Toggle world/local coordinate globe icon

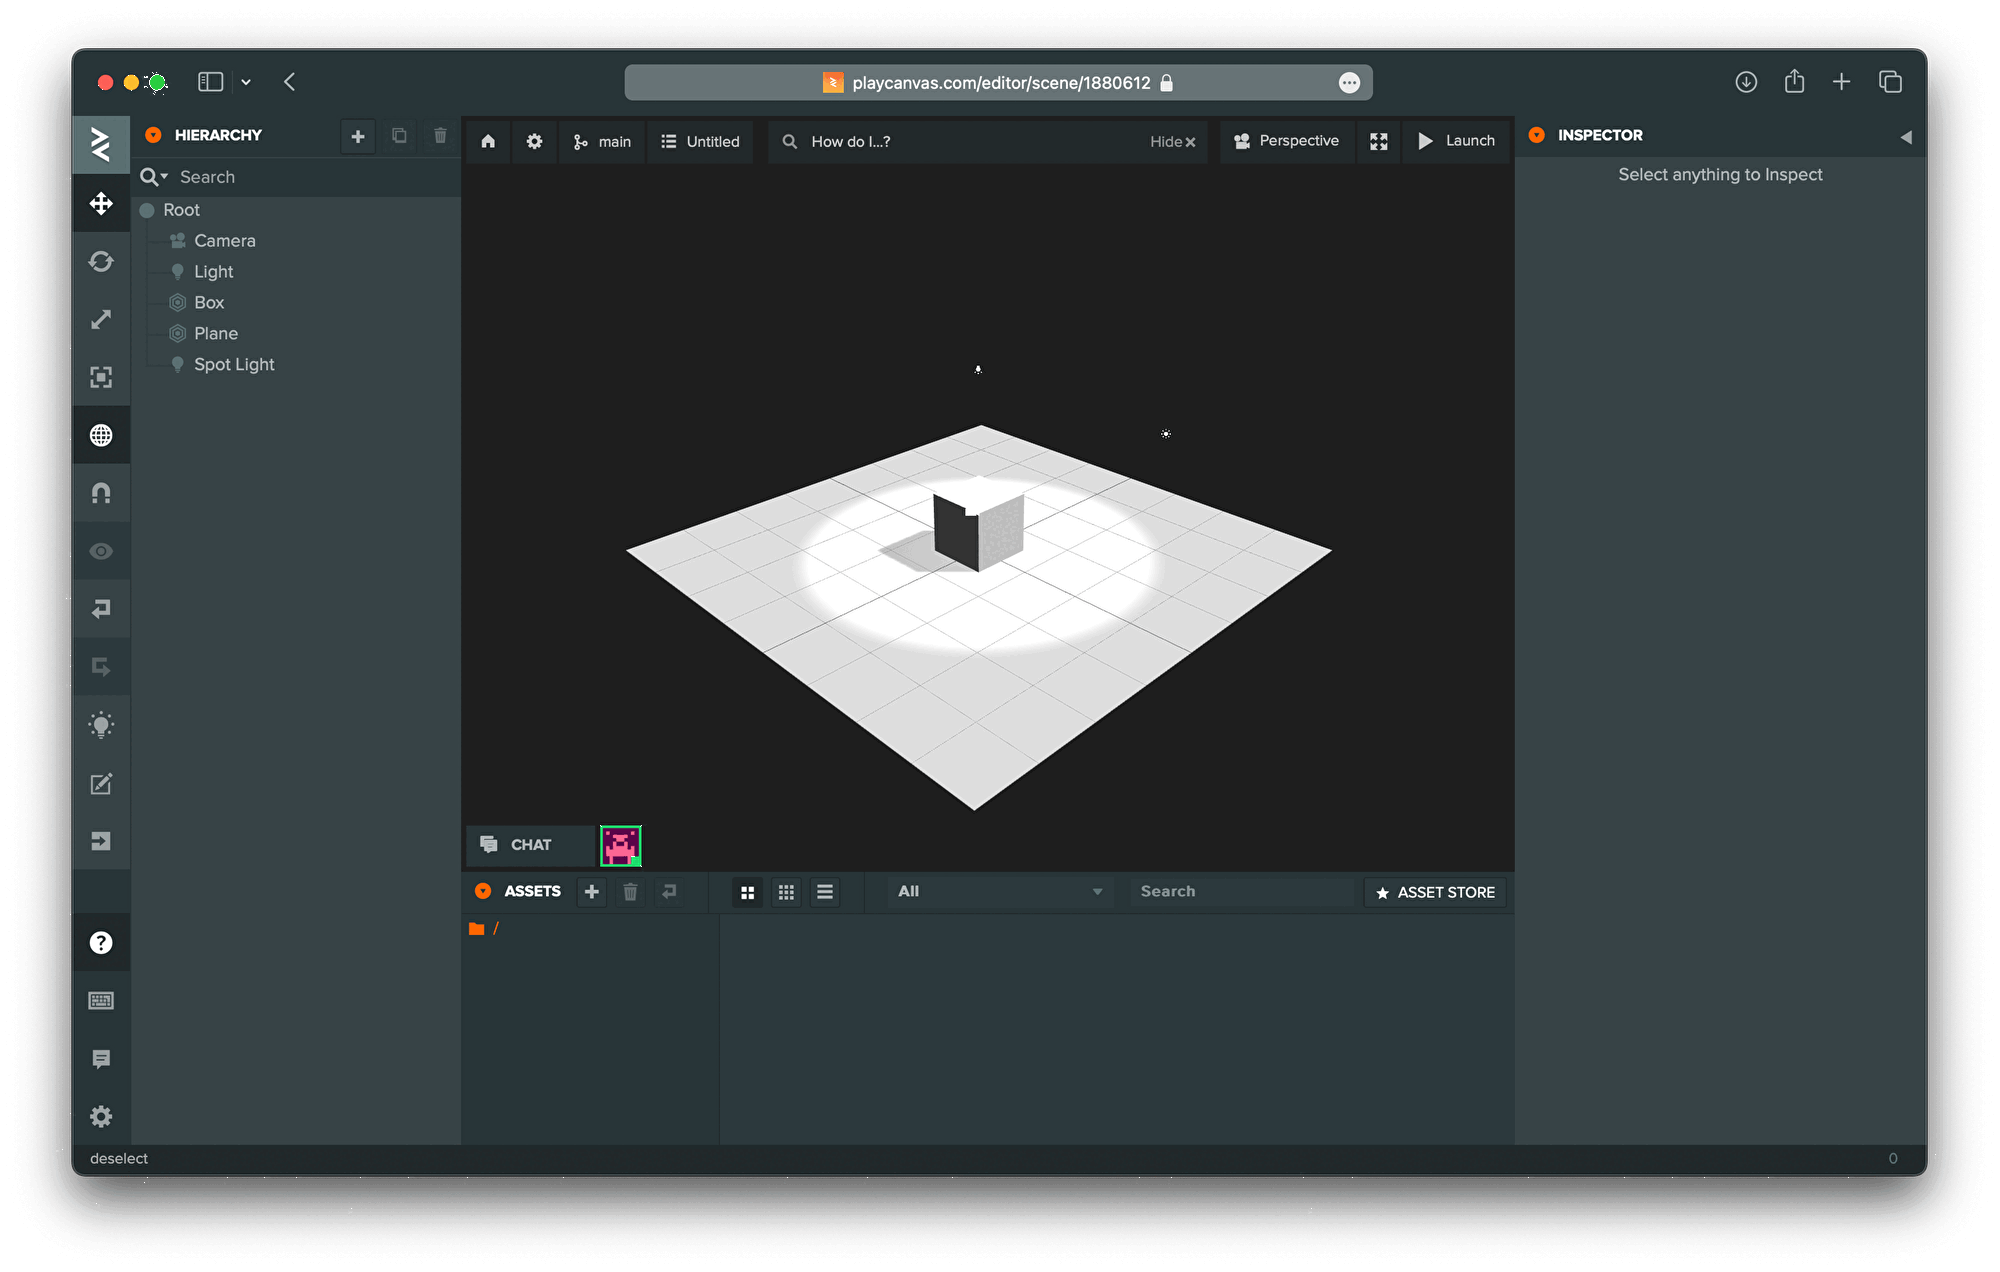(101, 435)
